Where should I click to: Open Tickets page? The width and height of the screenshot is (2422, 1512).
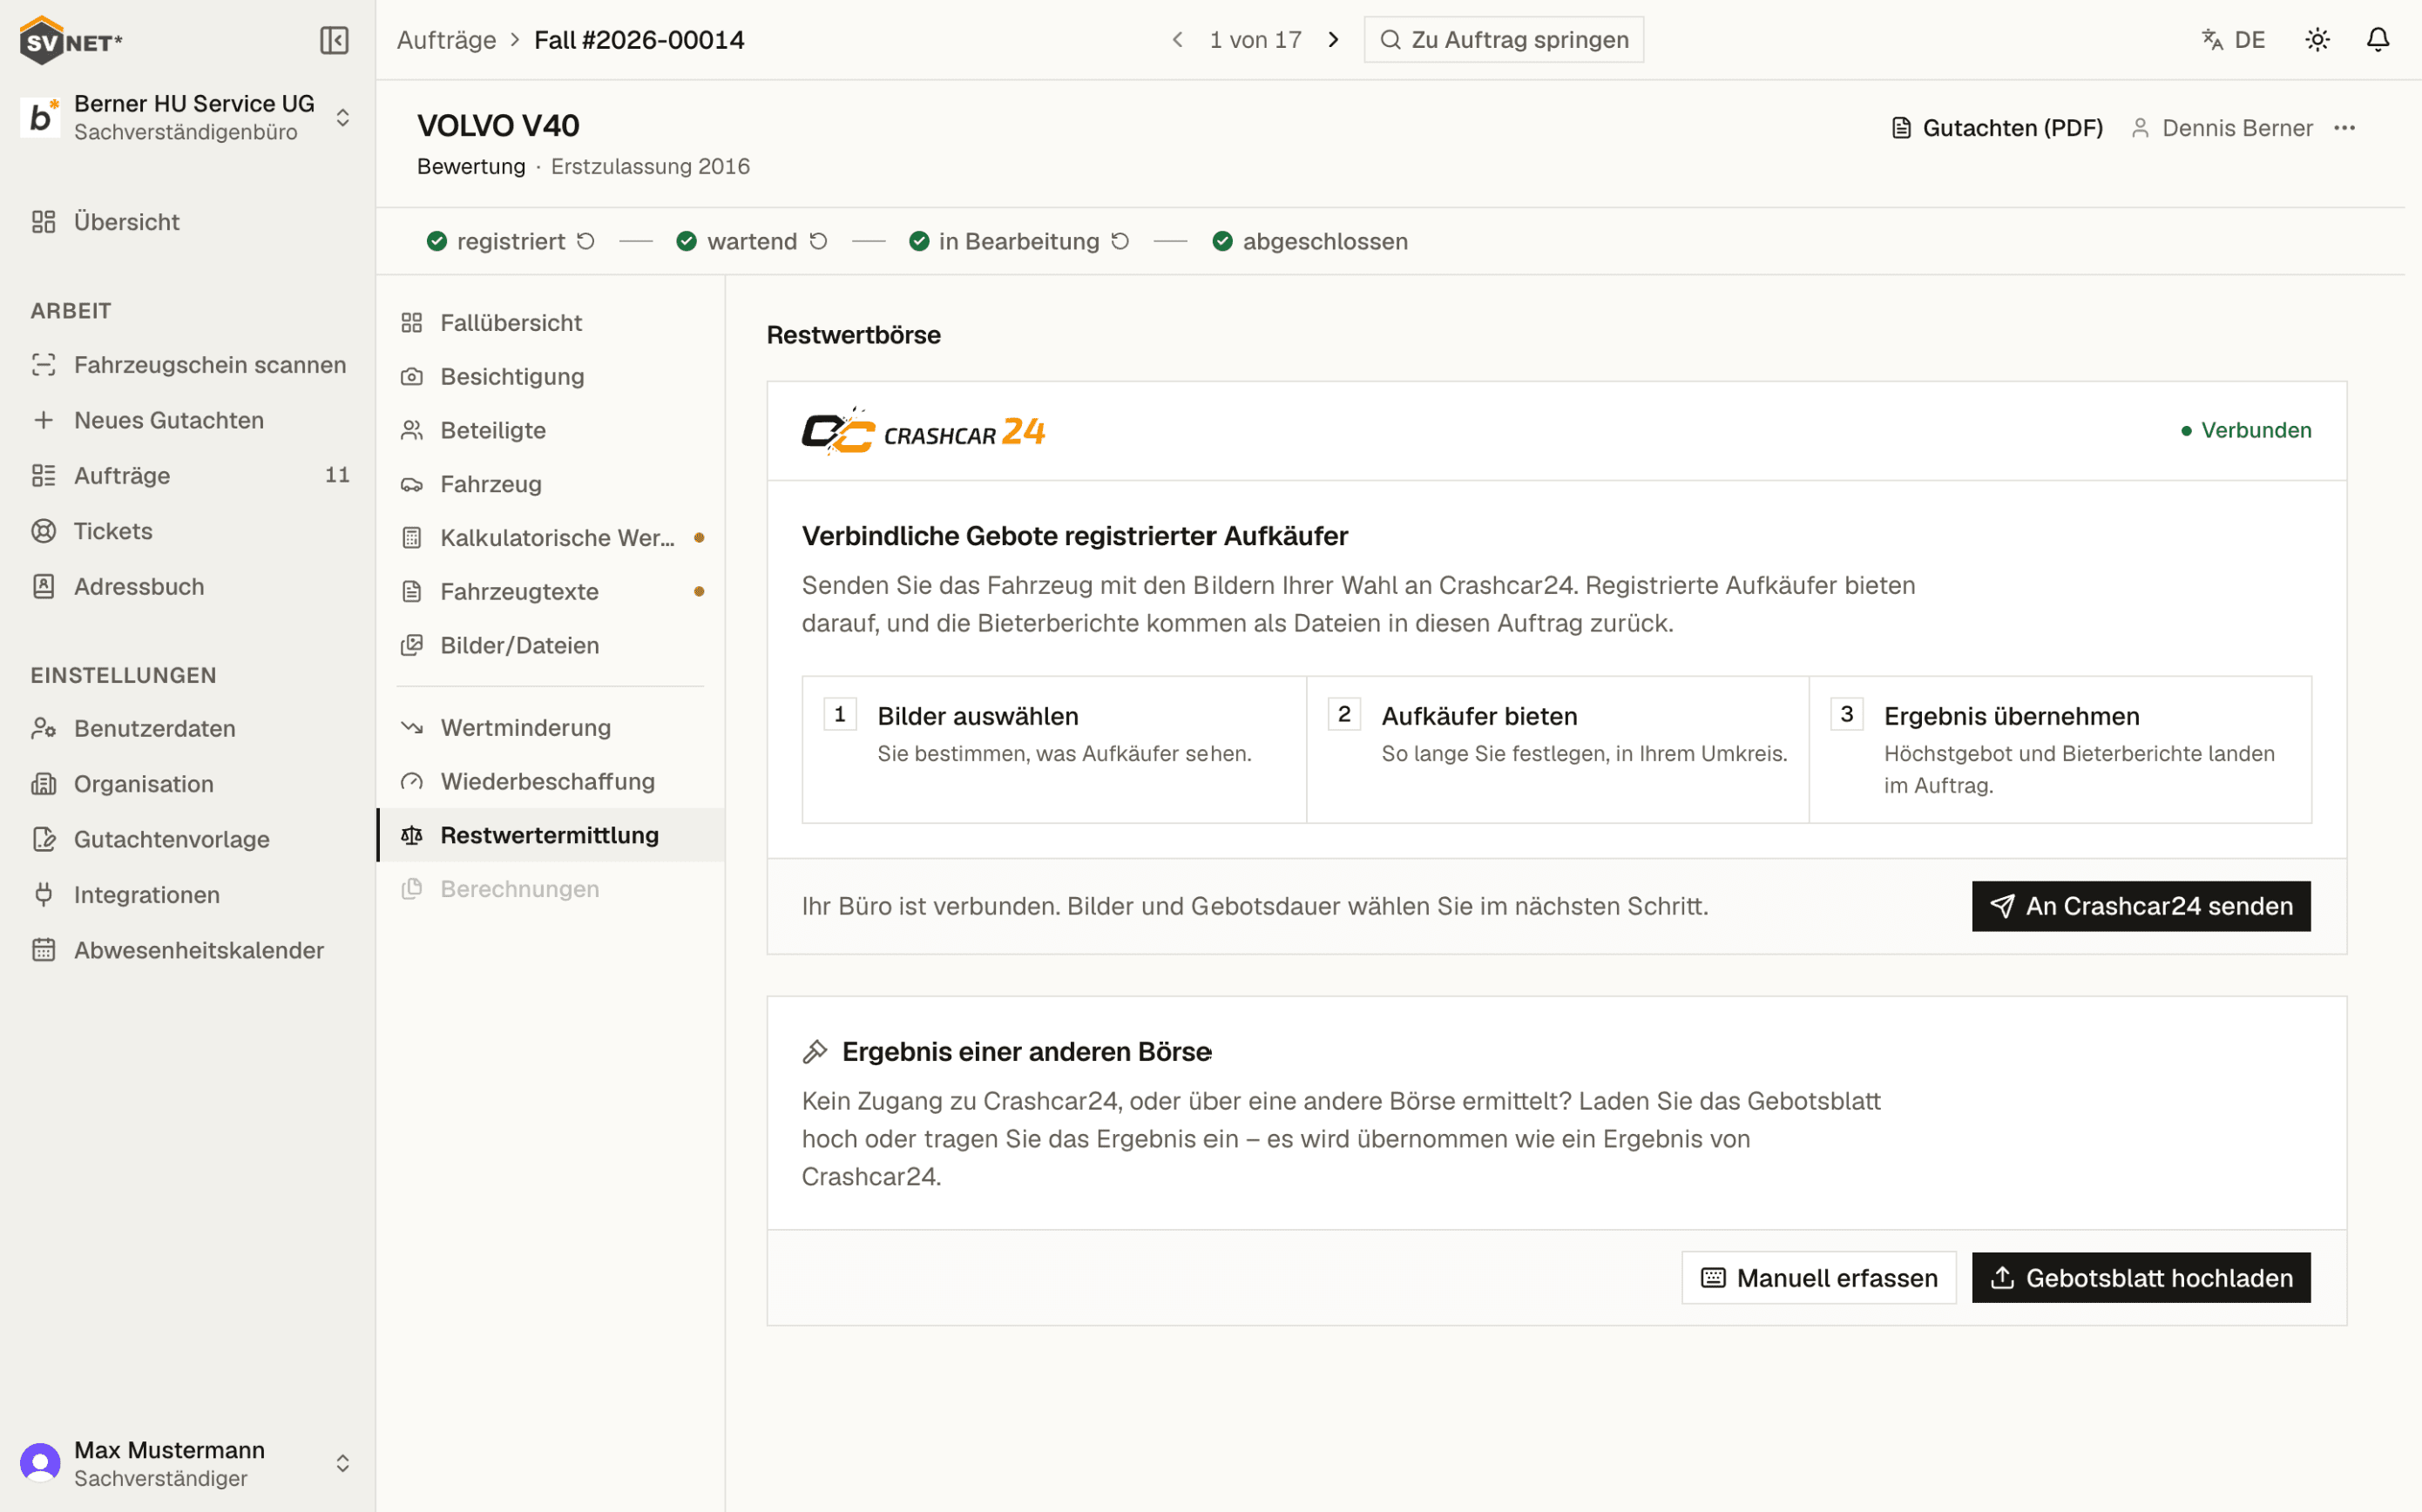(x=187, y=530)
